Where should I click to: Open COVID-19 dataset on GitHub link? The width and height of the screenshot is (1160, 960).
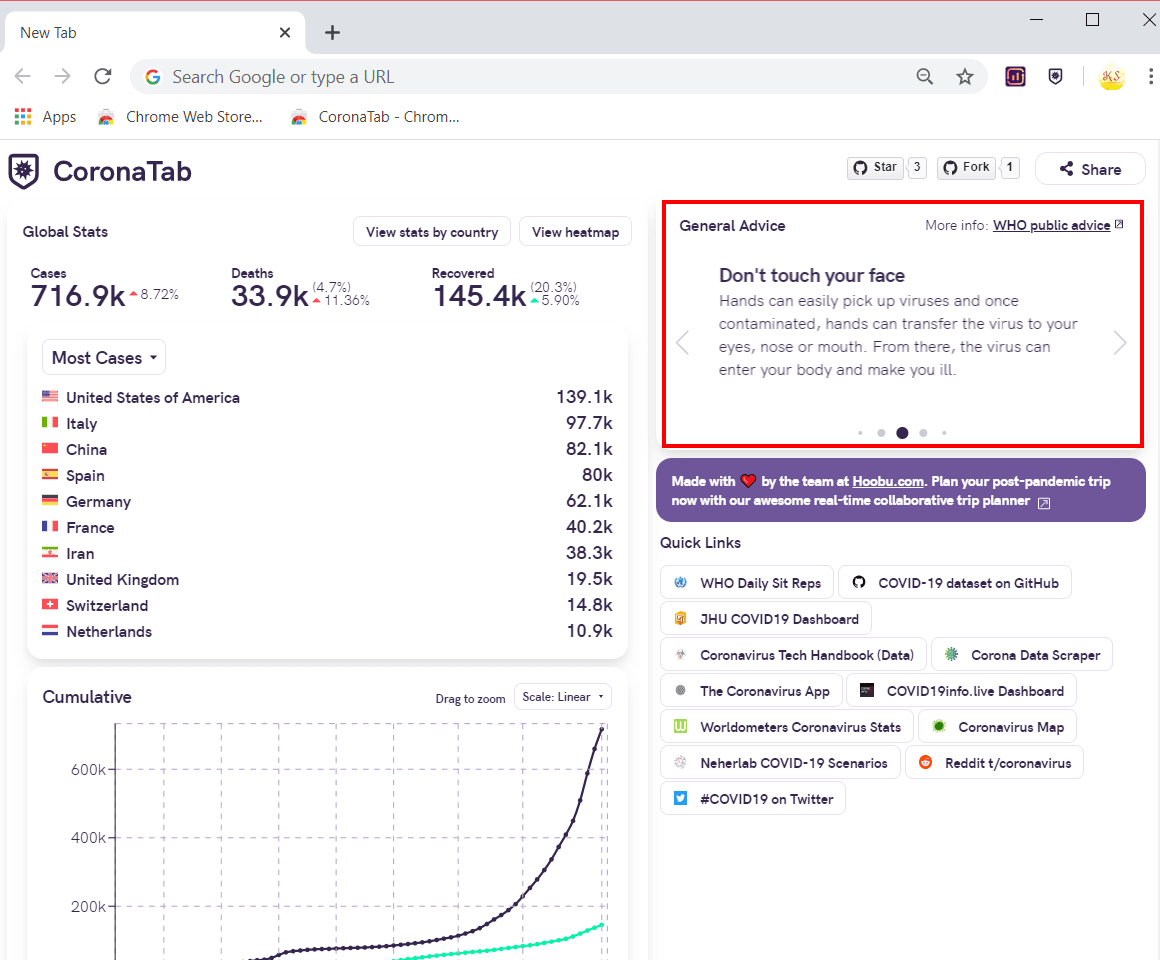(x=955, y=583)
